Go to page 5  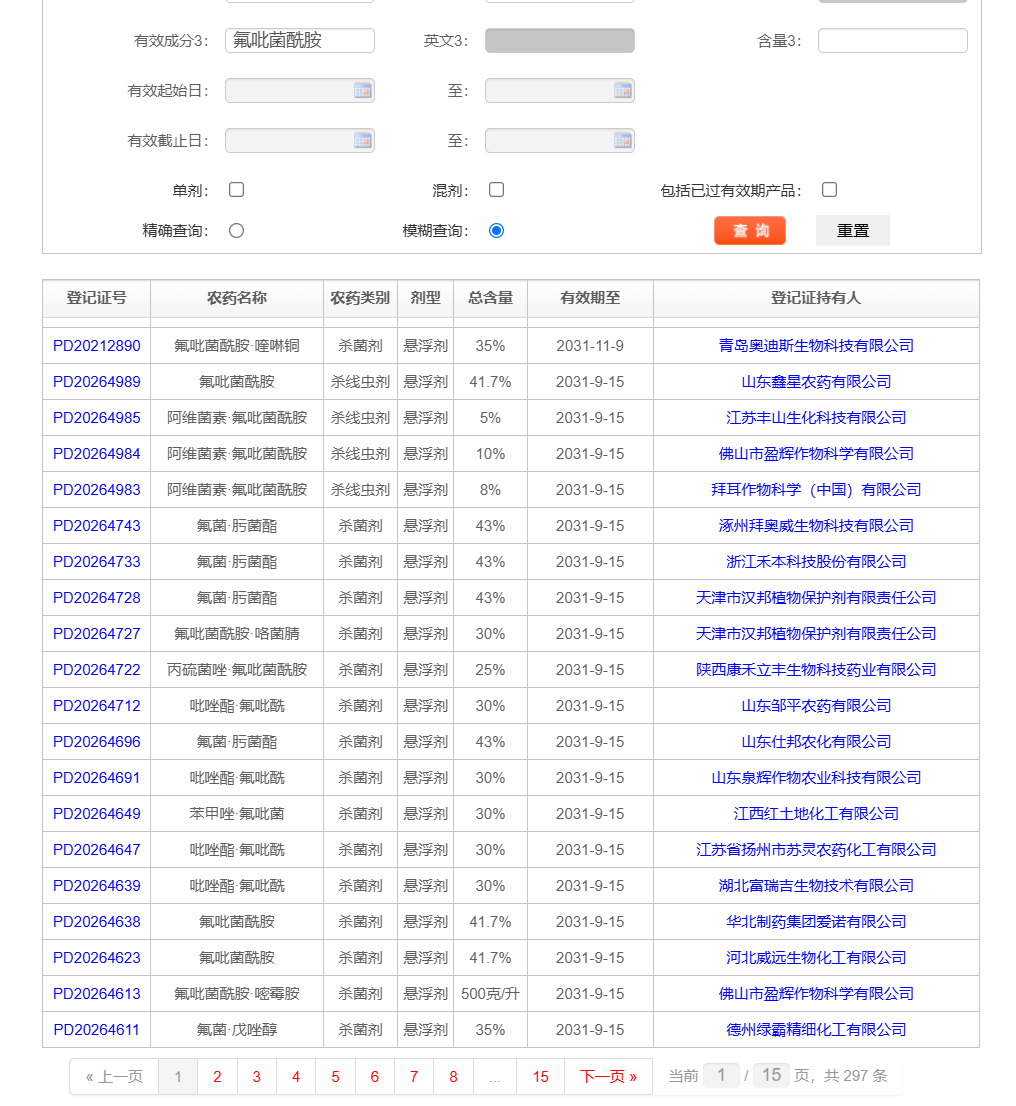[335, 1076]
